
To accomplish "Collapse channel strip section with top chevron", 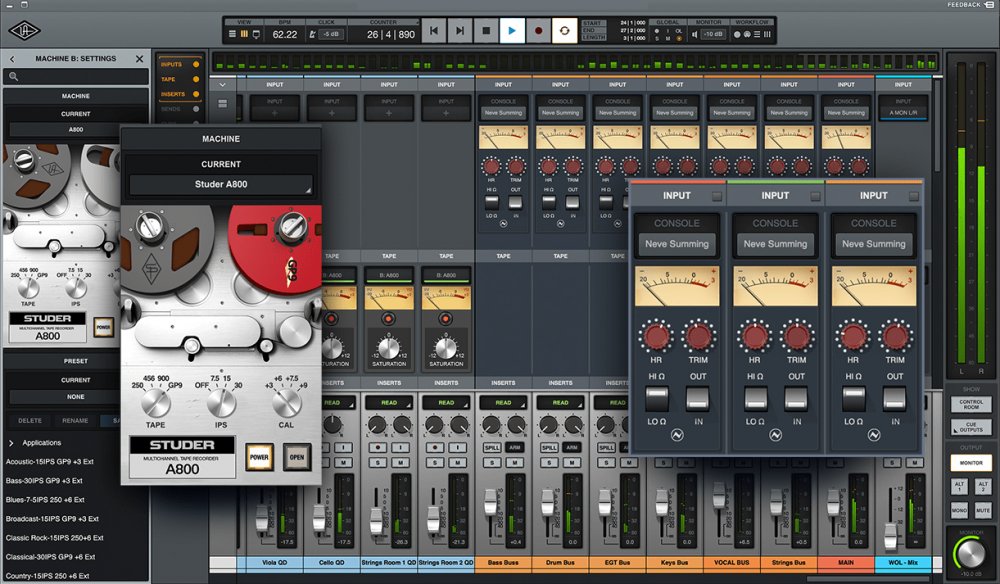I will [x=223, y=85].
